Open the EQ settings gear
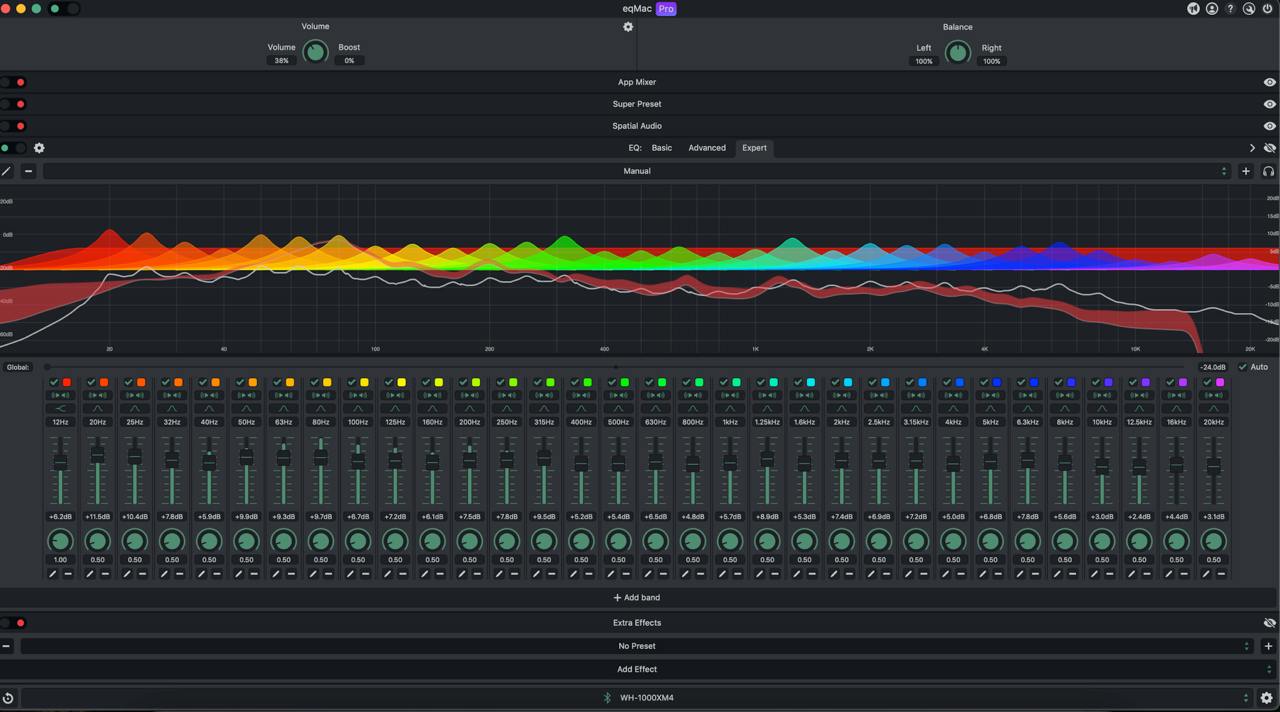Screen dimensions: 1280x712 (x=39, y=148)
